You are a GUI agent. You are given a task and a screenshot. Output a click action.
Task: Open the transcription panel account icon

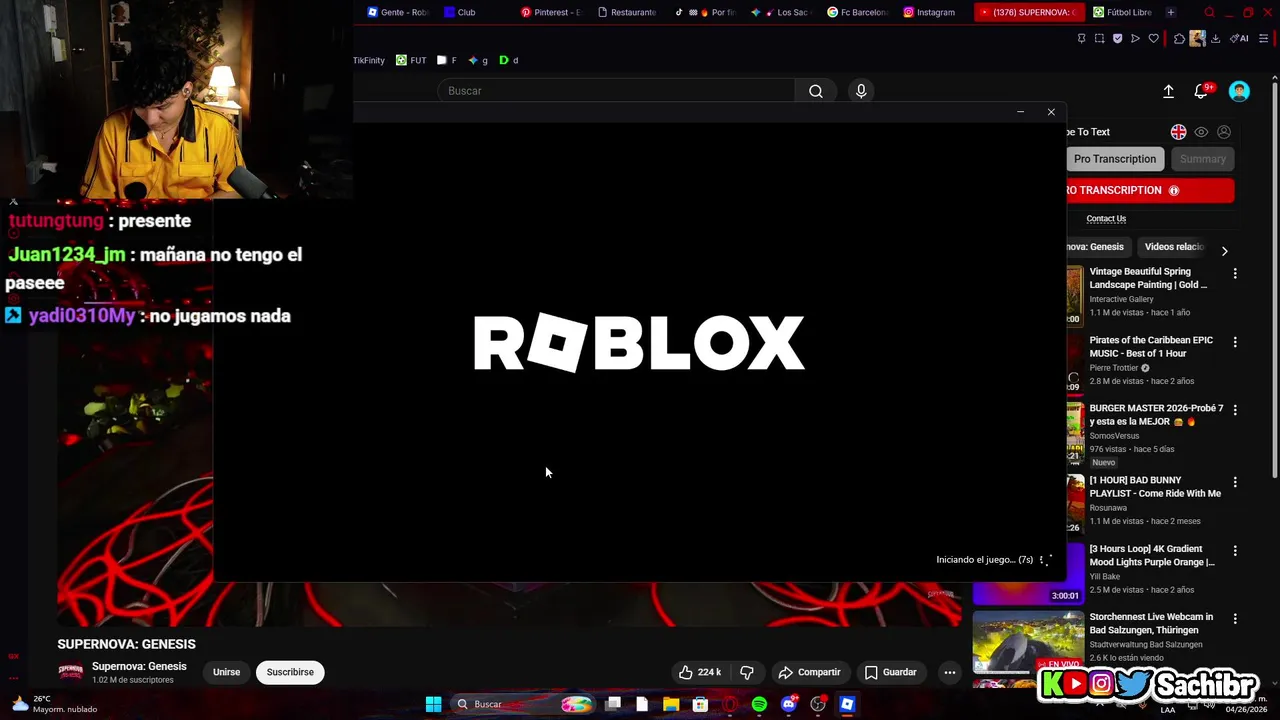[x=1224, y=132]
